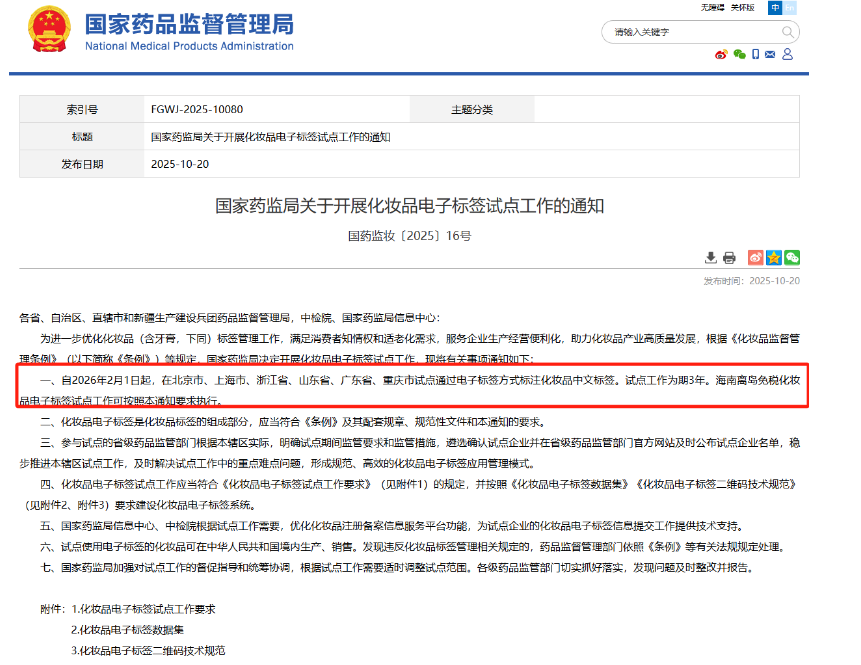This screenshot has height=665, width=861.
Task: Share article to Weibo via red icon
Action: [x=755, y=258]
